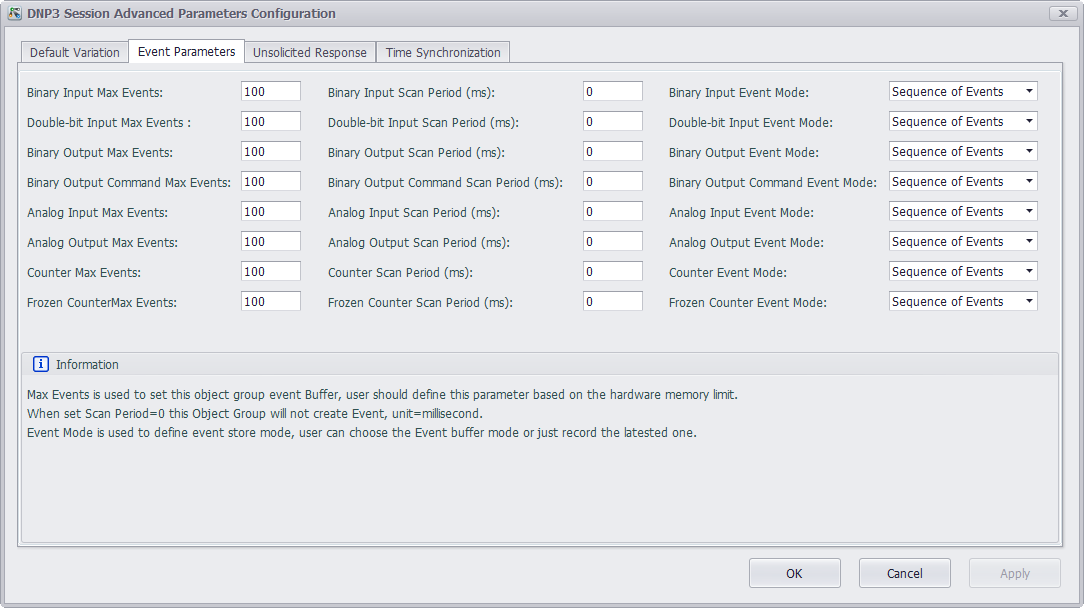Go to the Time Synchronization tab
The image size is (1084, 608).
[x=443, y=52]
